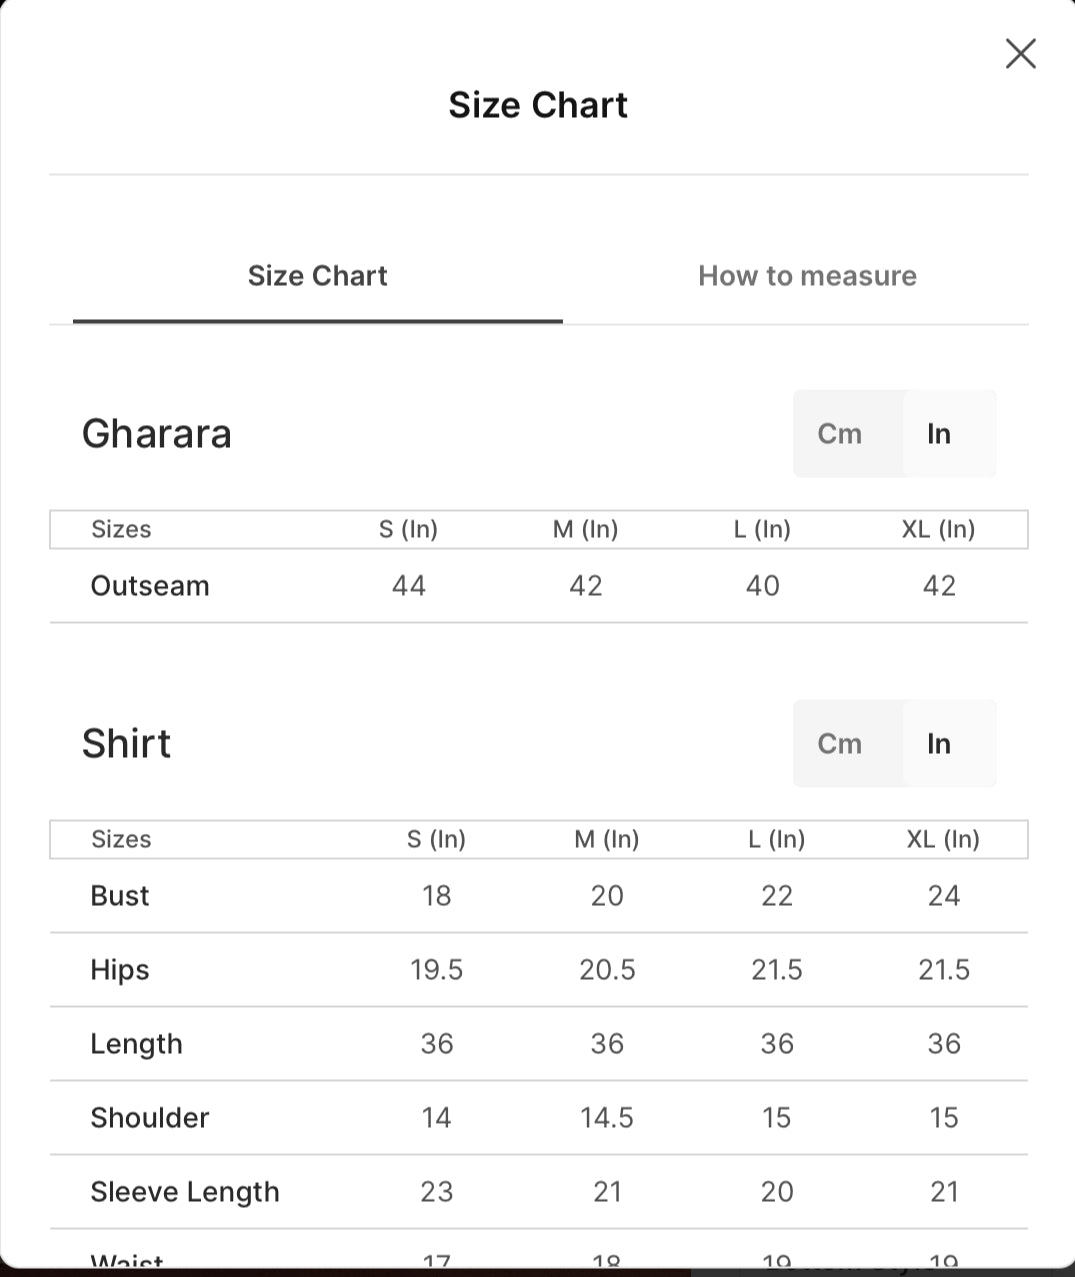Click the Shoulder row label
Viewport: 1075px width, 1277px height.
click(150, 1118)
